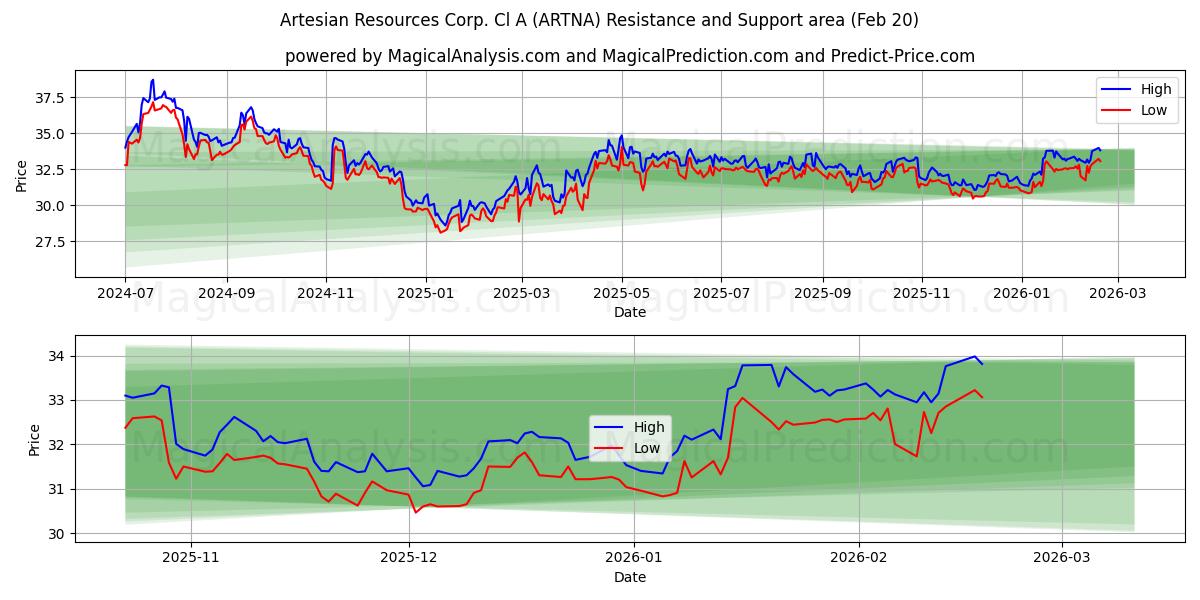Screen dimensions: 1200x600
Task: Open the bottom chart legend box
Action: (x=630, y=436)
